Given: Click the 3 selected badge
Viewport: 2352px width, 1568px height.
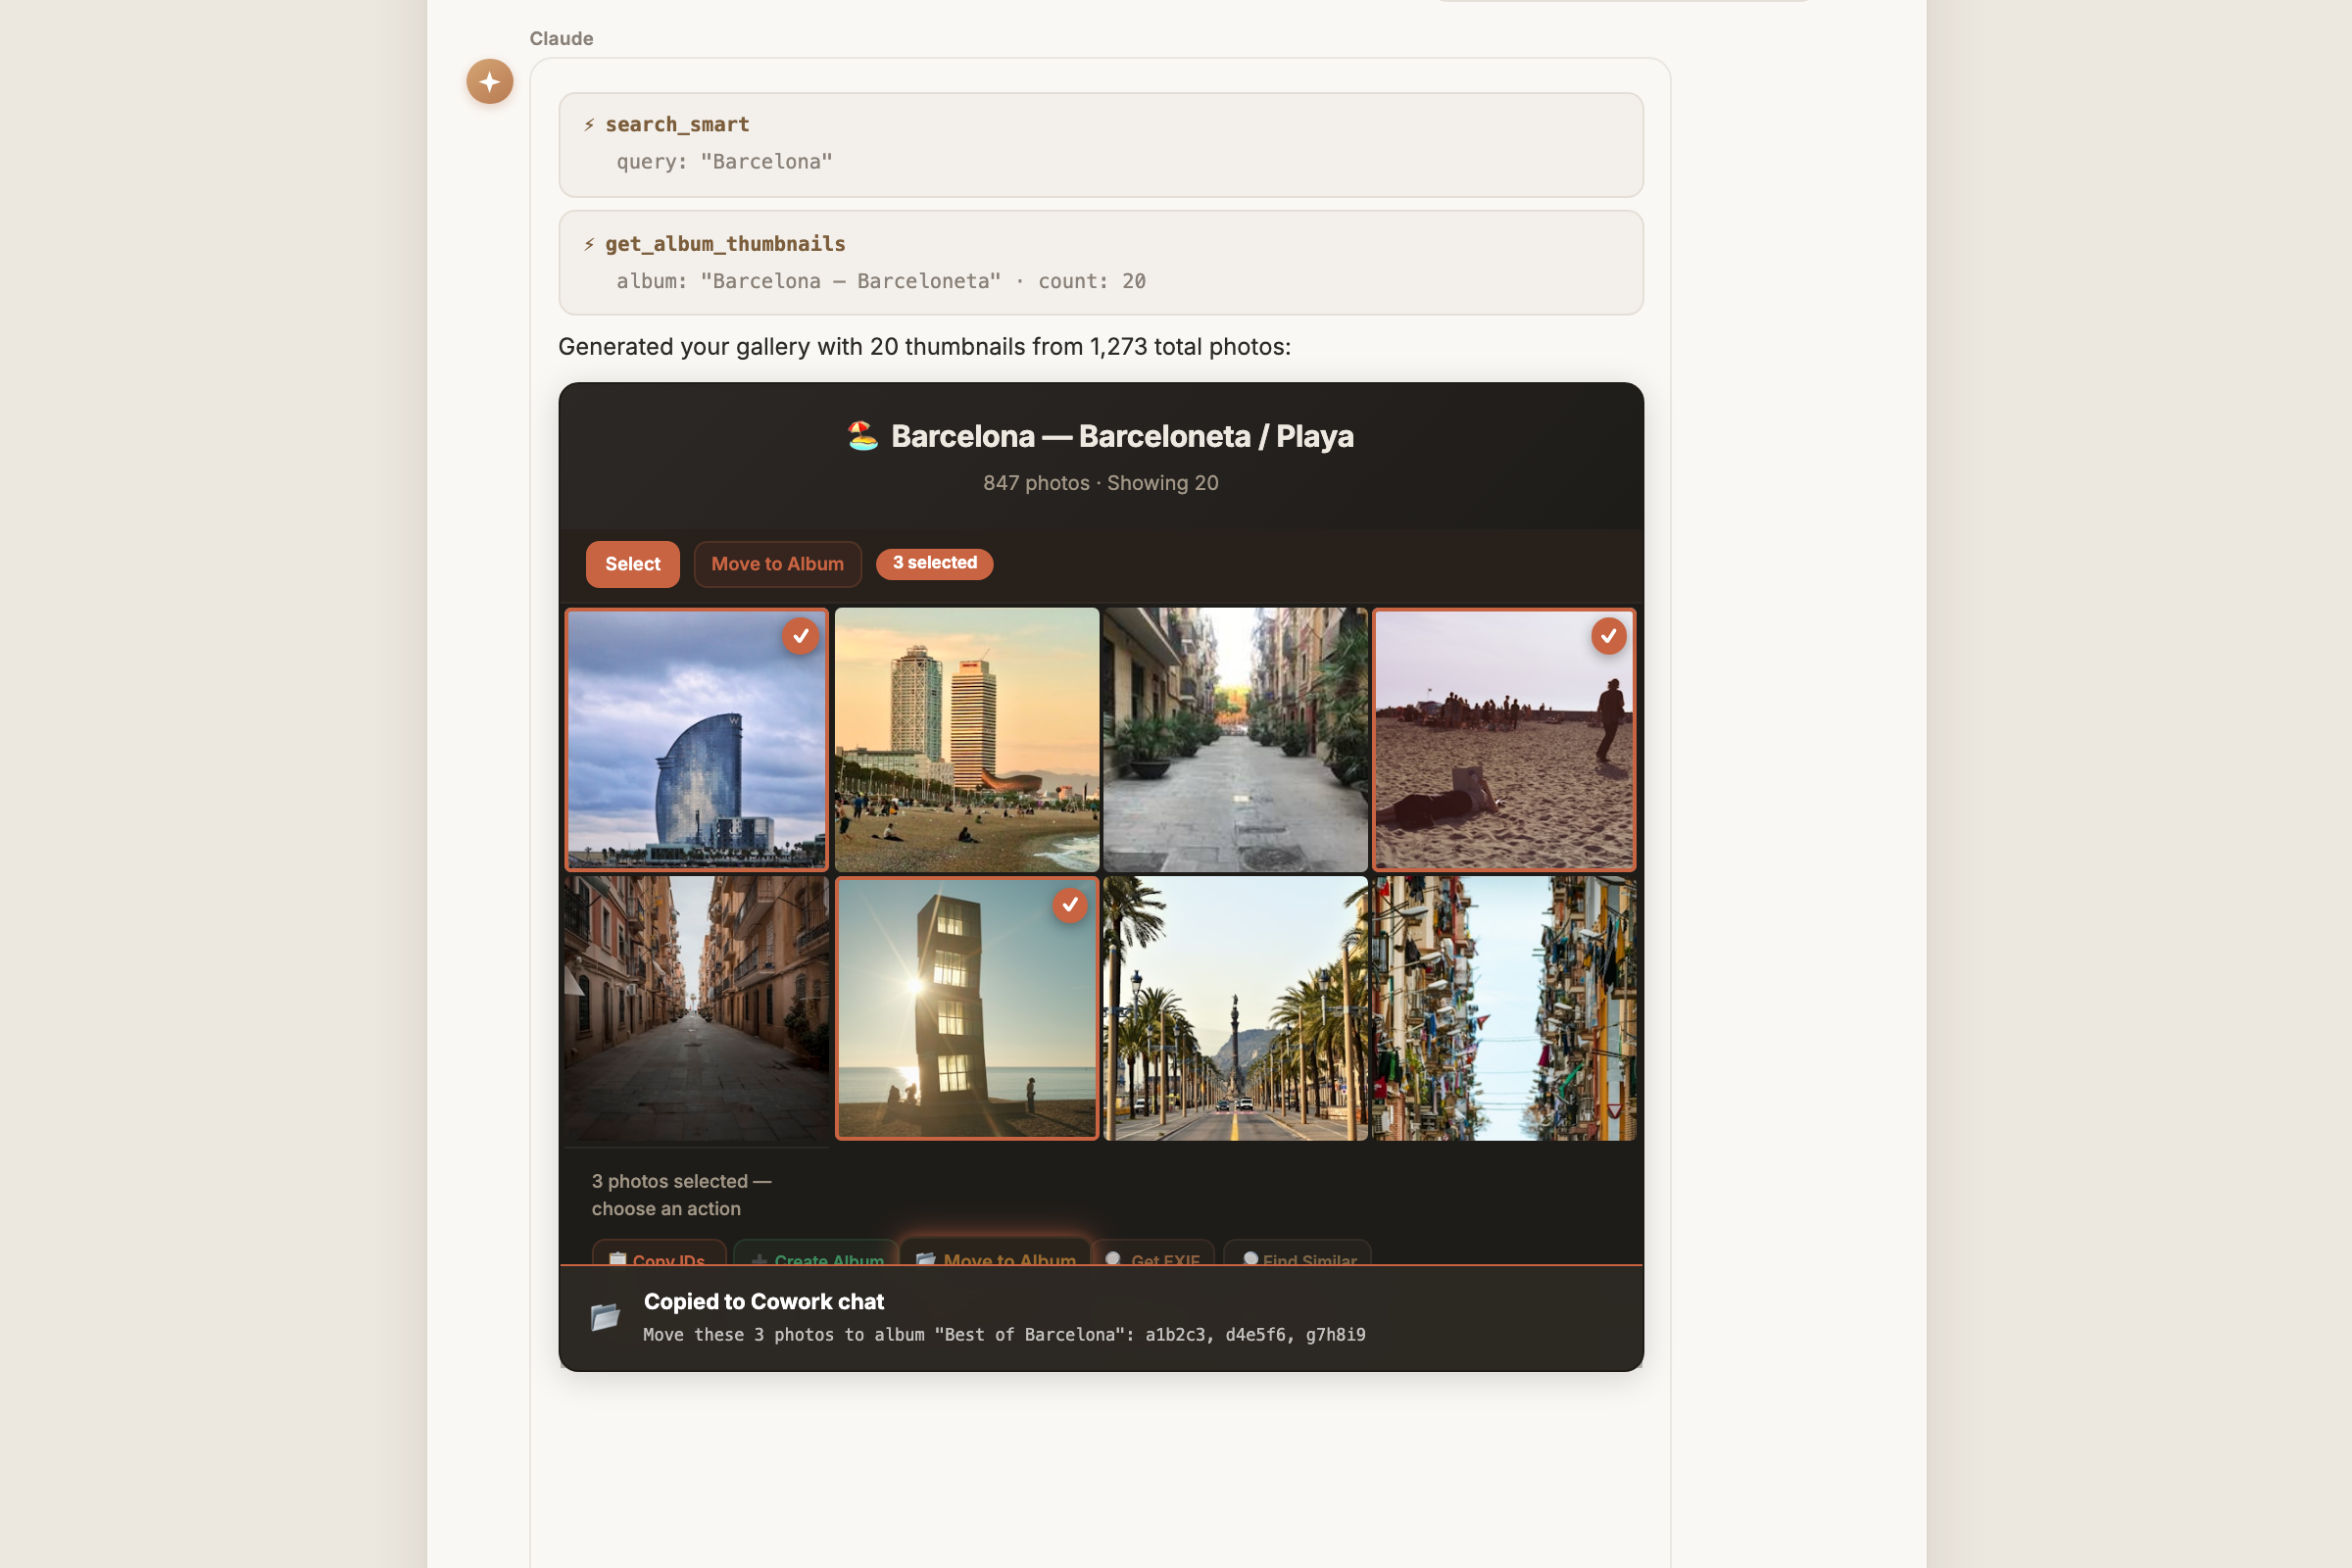Looking at the screenshot, I should click(x=934, y=563).
